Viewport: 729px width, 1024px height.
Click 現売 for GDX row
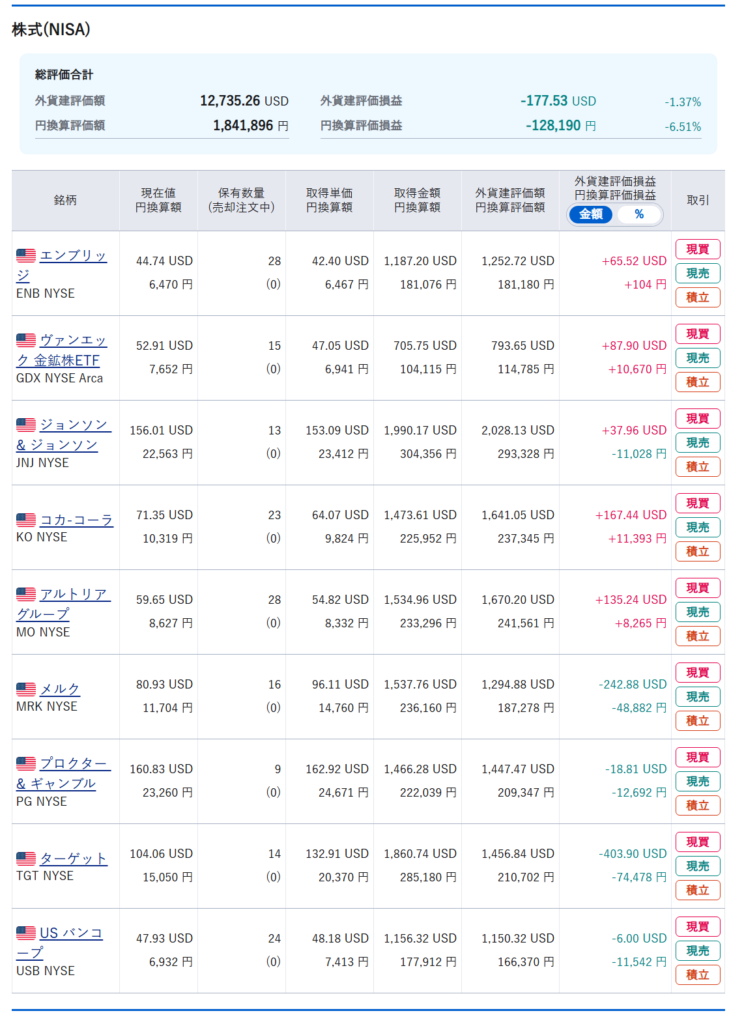coord(698,358)
